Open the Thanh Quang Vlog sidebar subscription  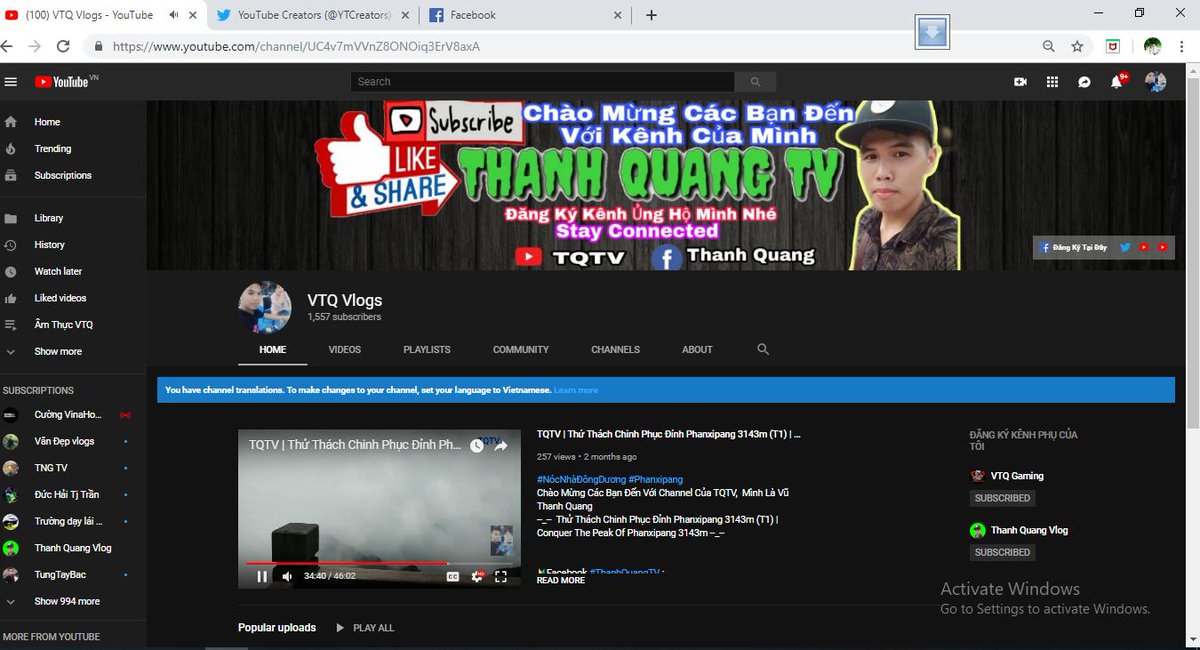point(73,548)
